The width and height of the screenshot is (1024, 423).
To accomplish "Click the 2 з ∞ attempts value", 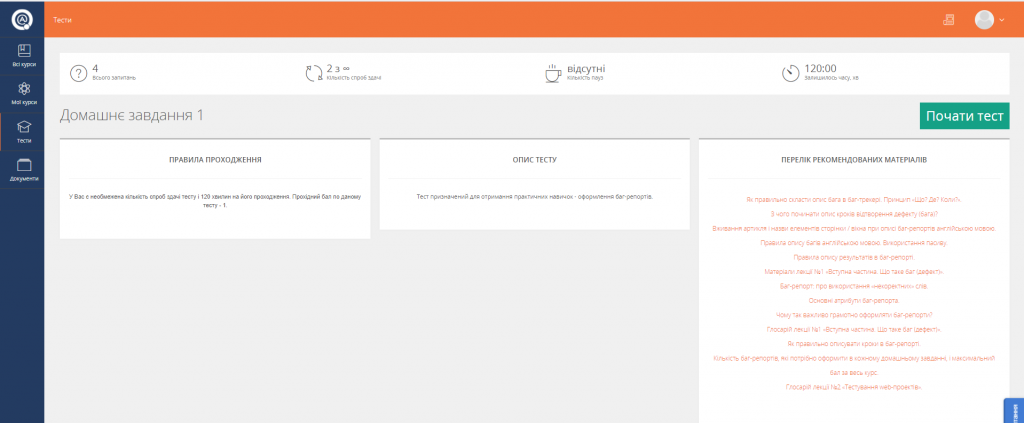I will pos(338,68).
